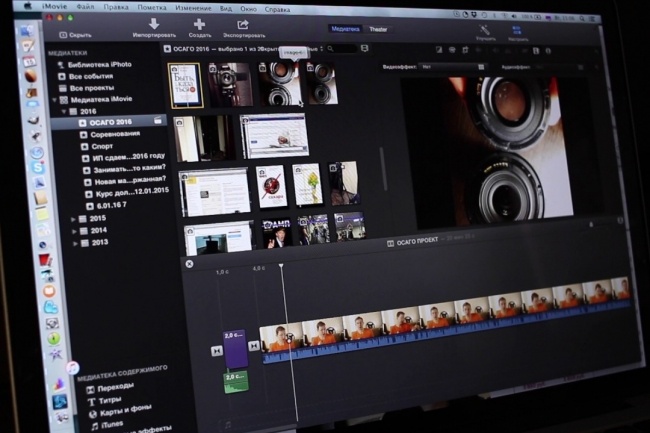Click the video and audio effects filter icon
650x433 pixels.
click(536, 51)
